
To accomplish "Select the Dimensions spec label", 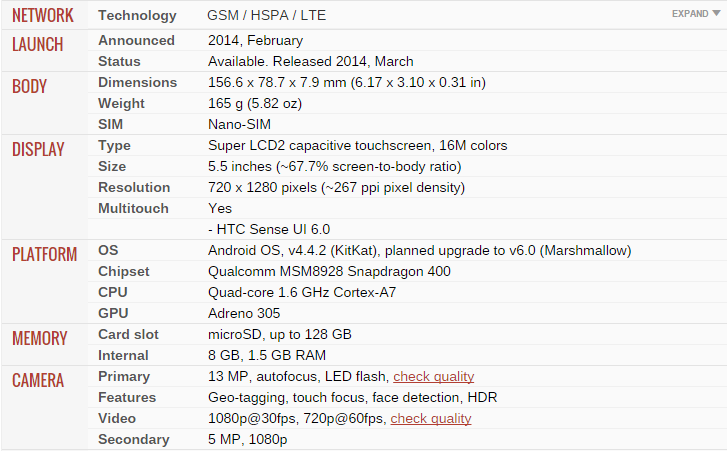I will (138, 83).
